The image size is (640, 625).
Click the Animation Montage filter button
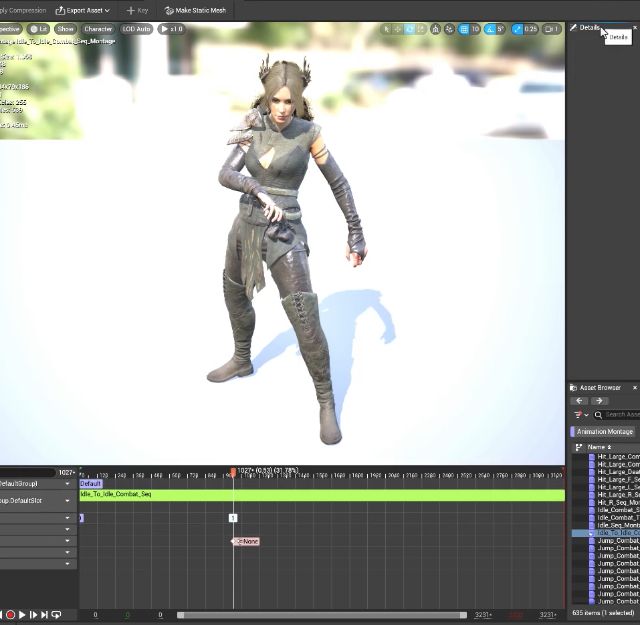coord(605,432)
